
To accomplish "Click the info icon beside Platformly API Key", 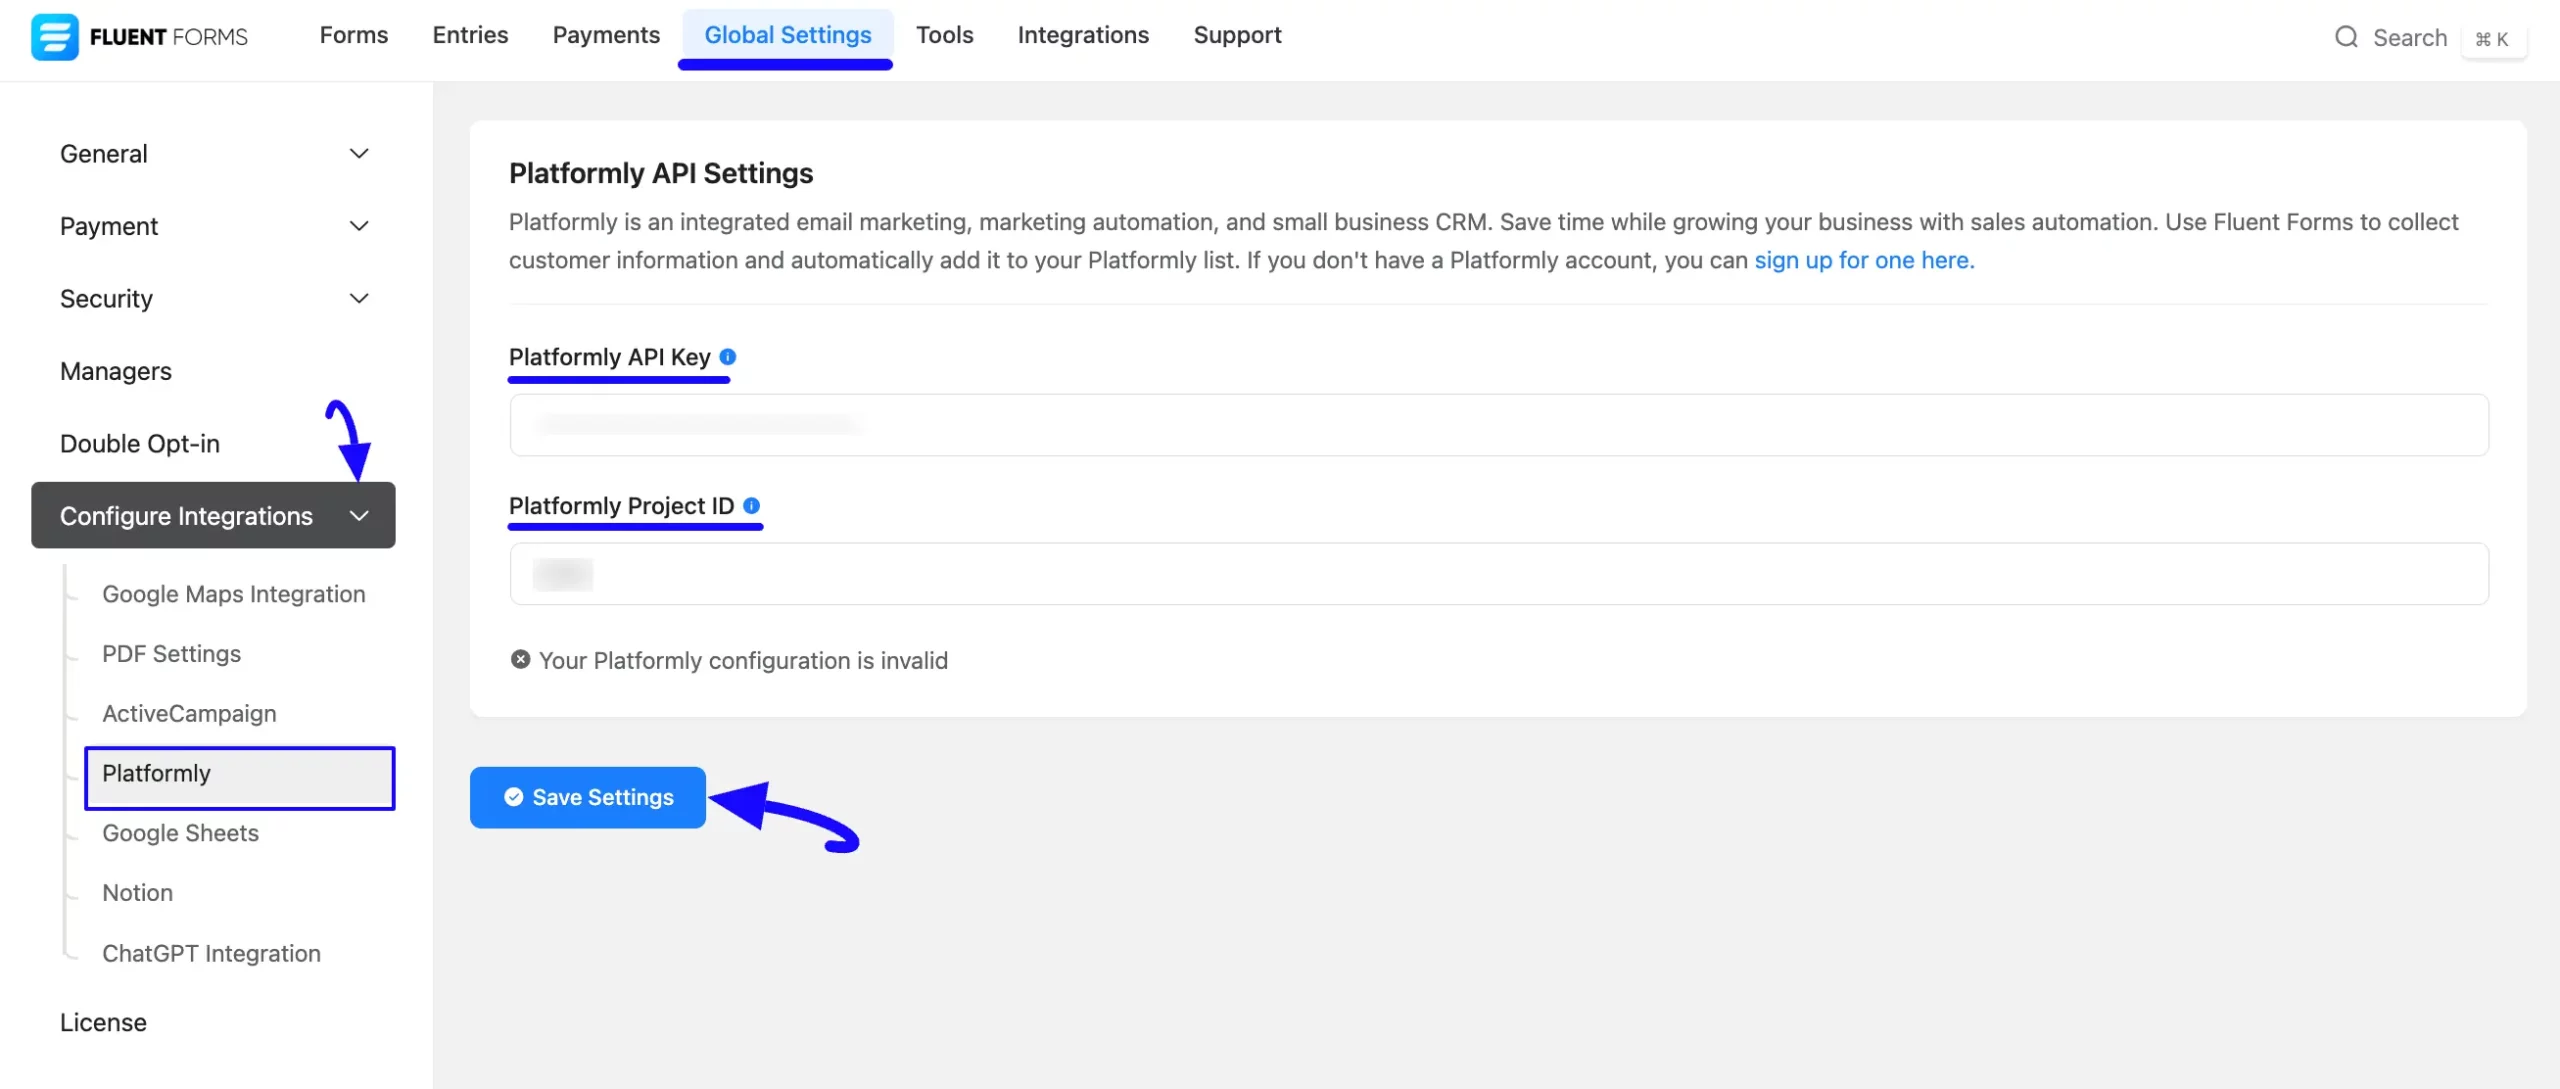I will point(728,357).
